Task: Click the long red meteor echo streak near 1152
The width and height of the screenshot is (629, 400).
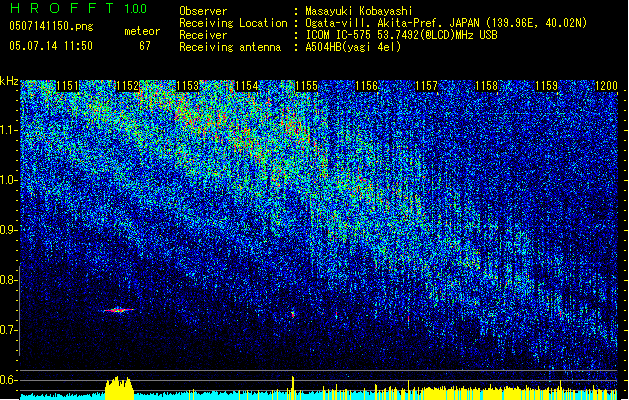Action: point(119,310)
